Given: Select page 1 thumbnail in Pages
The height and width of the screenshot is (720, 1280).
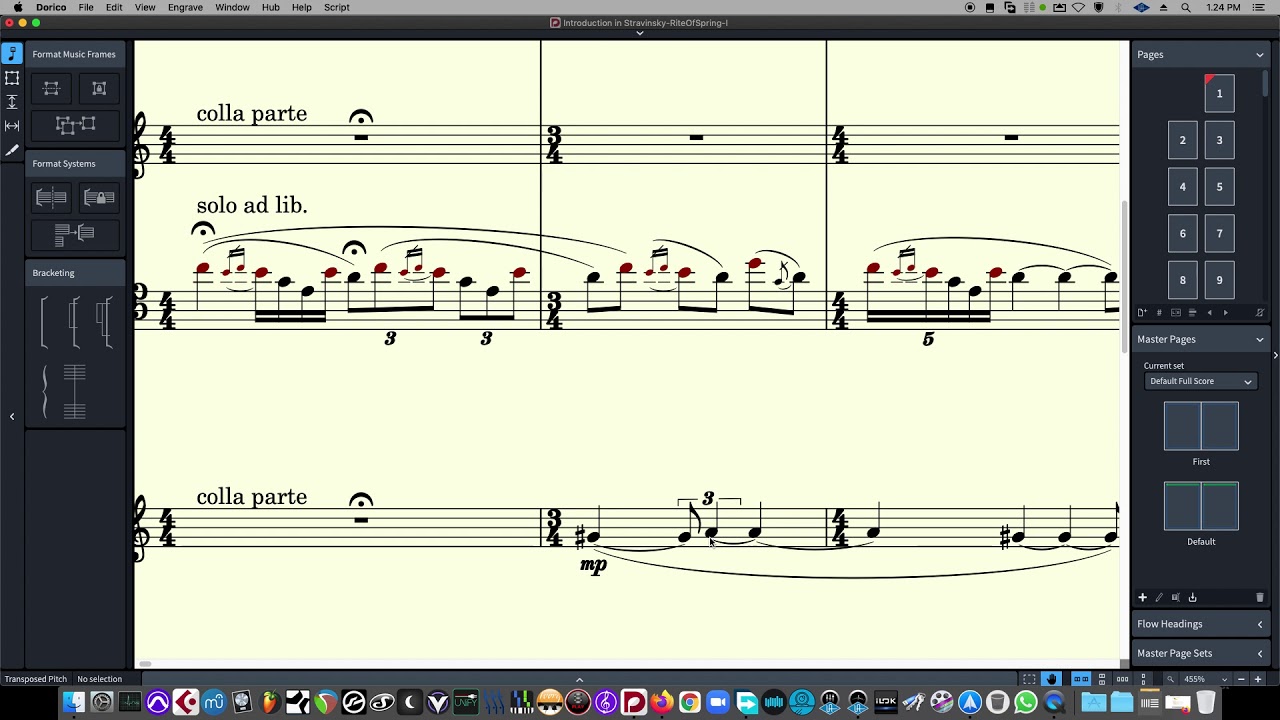Looking at the screenshot, I should 1219,93.
